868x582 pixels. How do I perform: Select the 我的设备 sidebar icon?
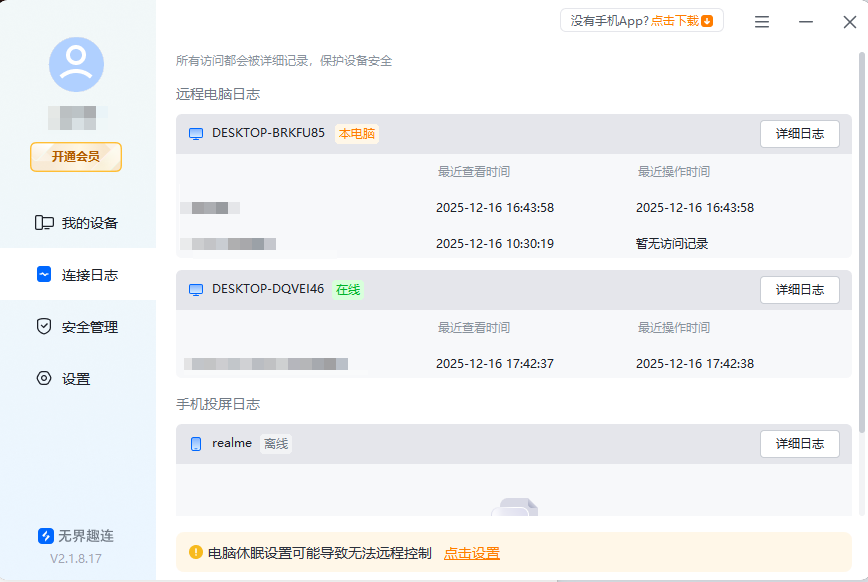click(x=42, y=222)
